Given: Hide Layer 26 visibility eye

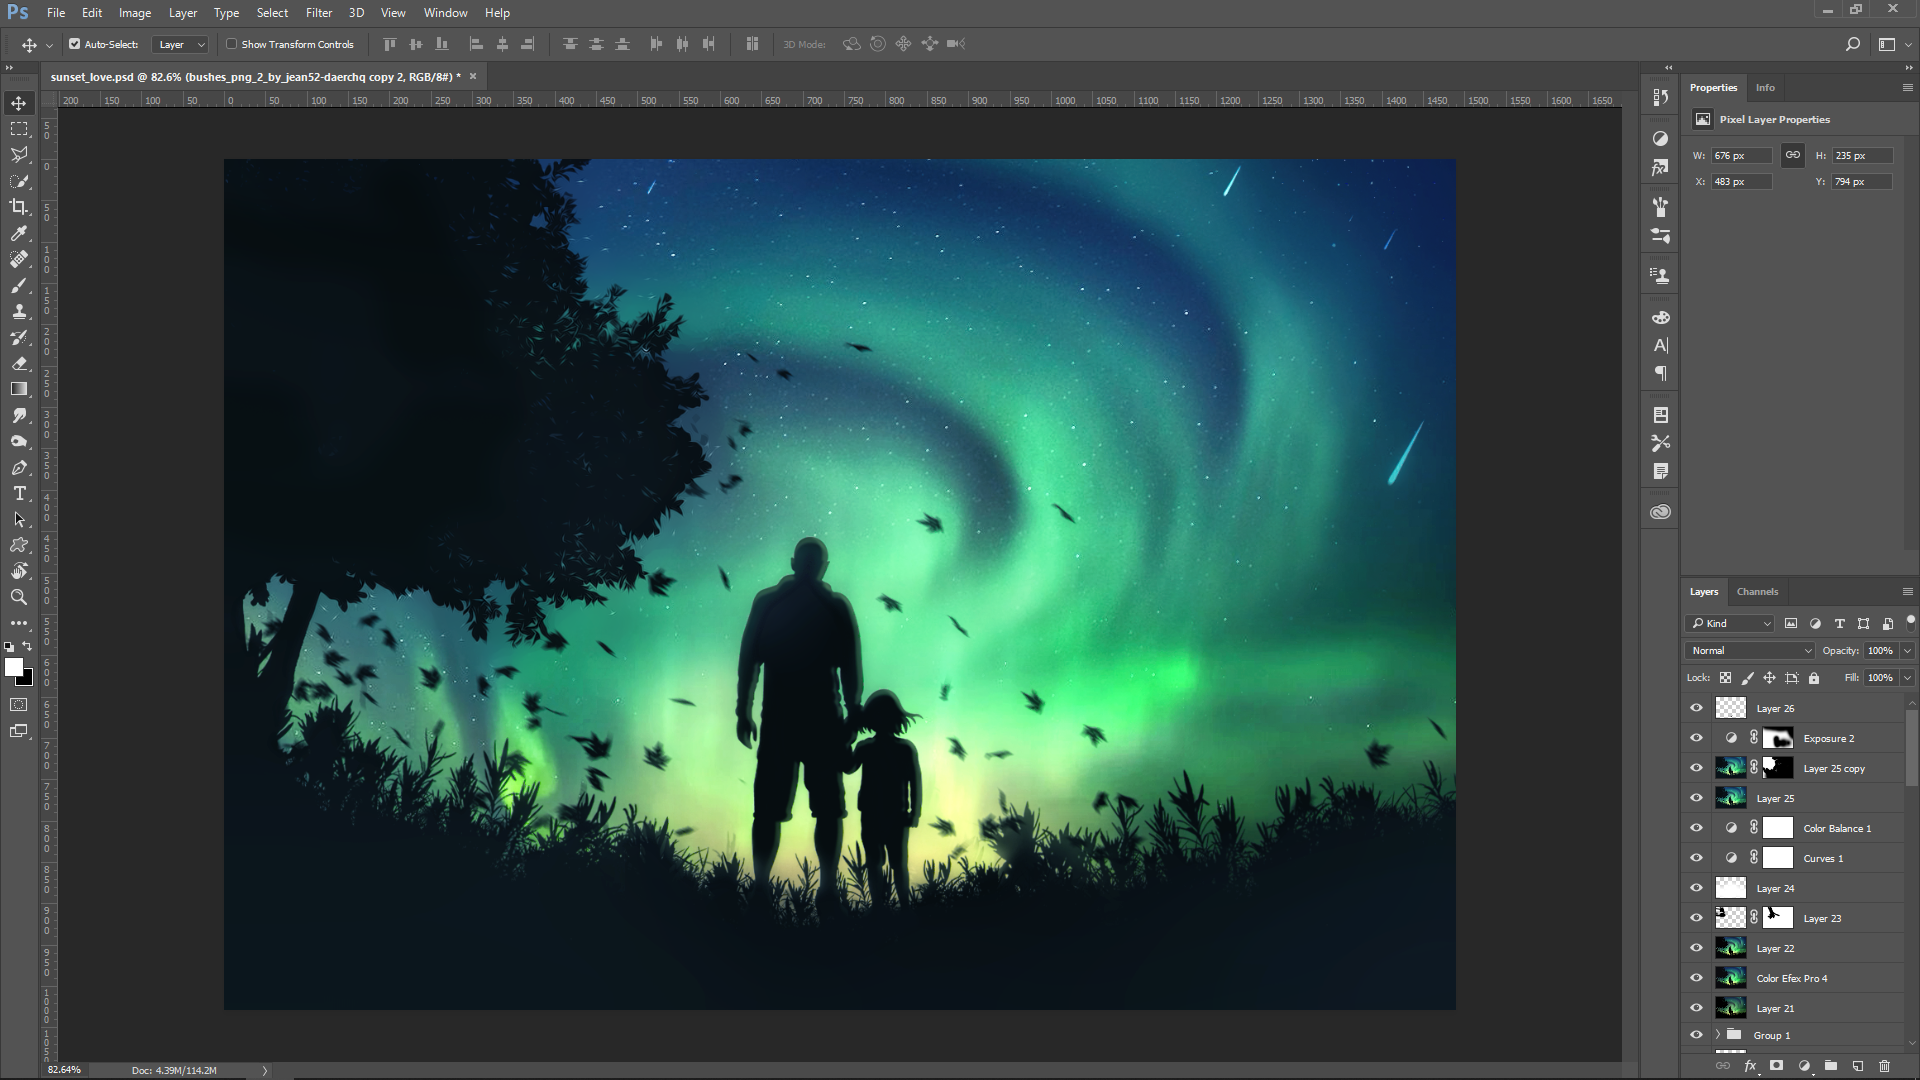Looking at the screenshot, I should 1696,708.
